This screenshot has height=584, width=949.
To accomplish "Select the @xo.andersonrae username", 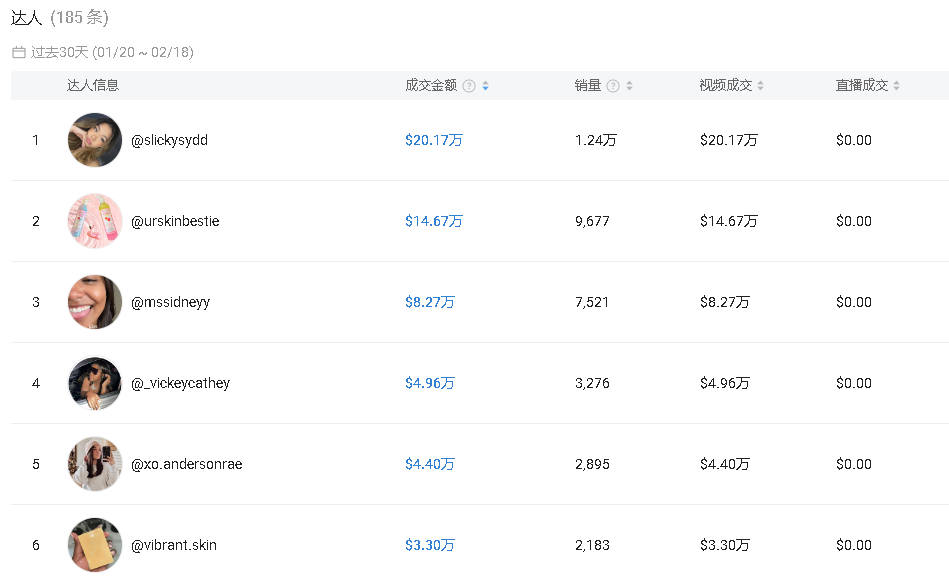I will pyautogui.click(x=186, y=464).
